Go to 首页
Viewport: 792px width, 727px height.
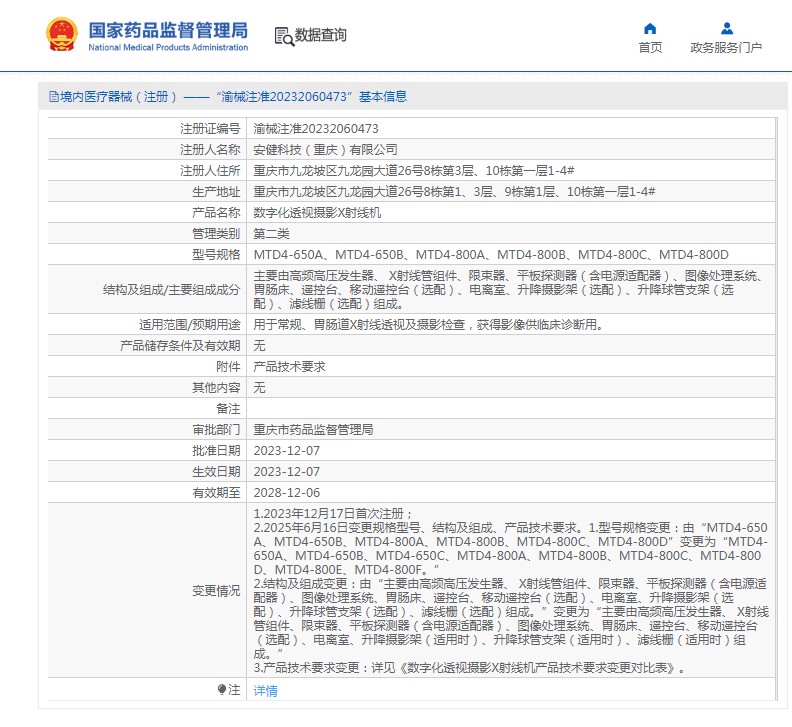650,47
